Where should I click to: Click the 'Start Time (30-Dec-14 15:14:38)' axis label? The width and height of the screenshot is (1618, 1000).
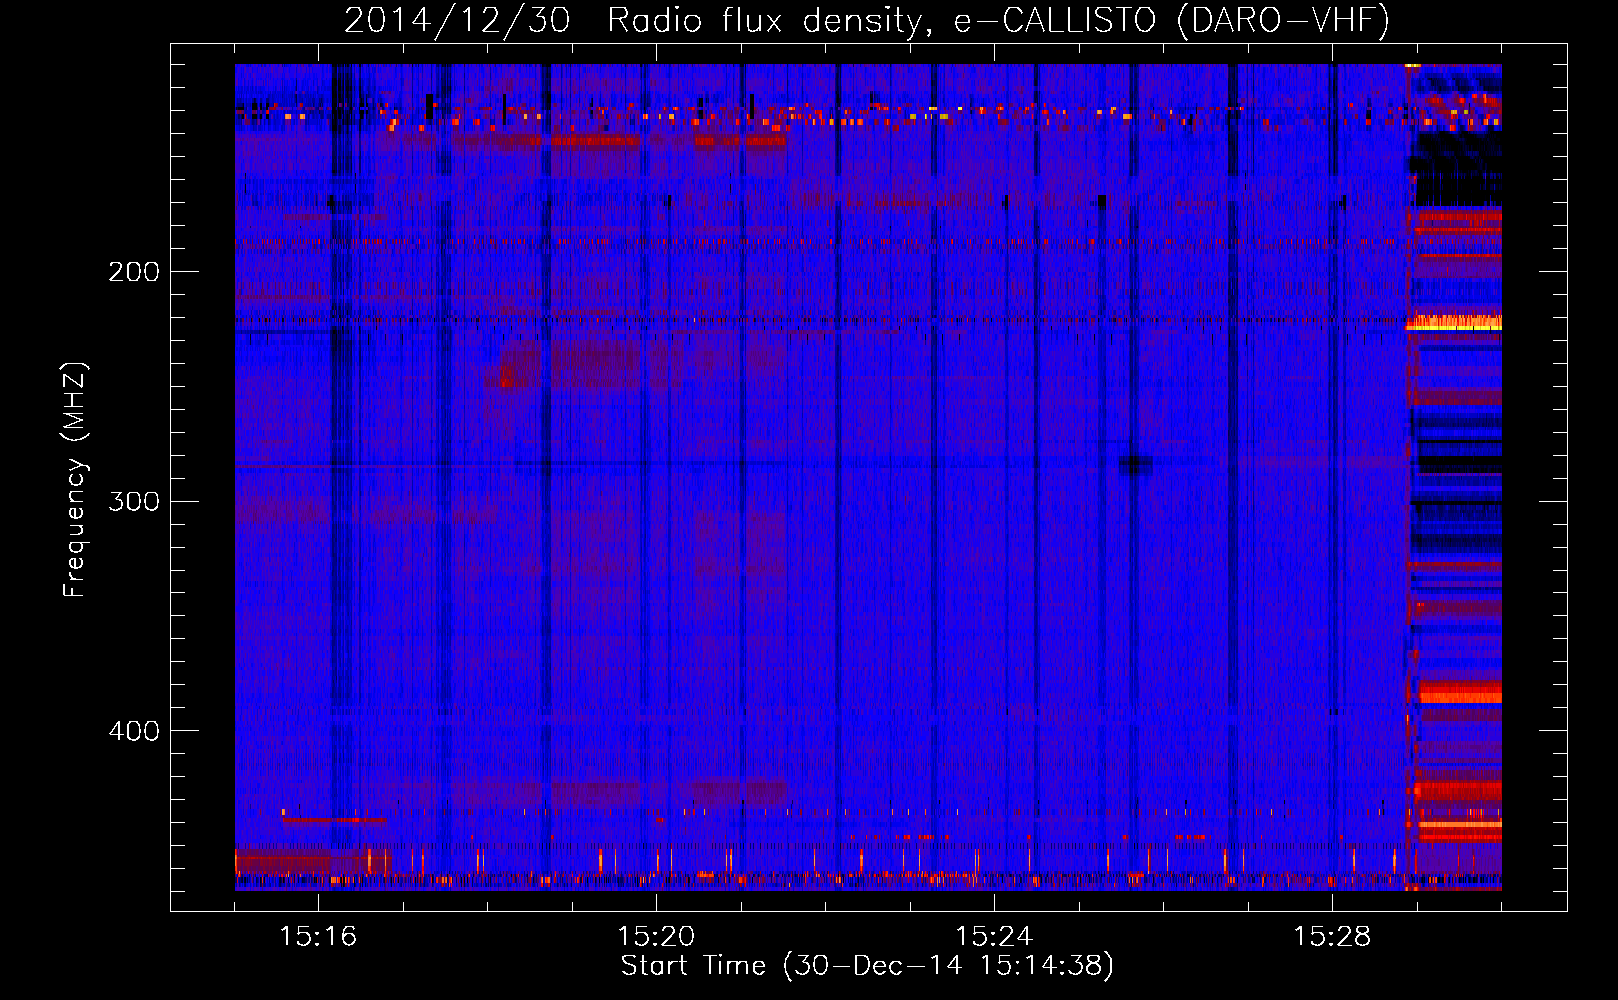(867, 966)
